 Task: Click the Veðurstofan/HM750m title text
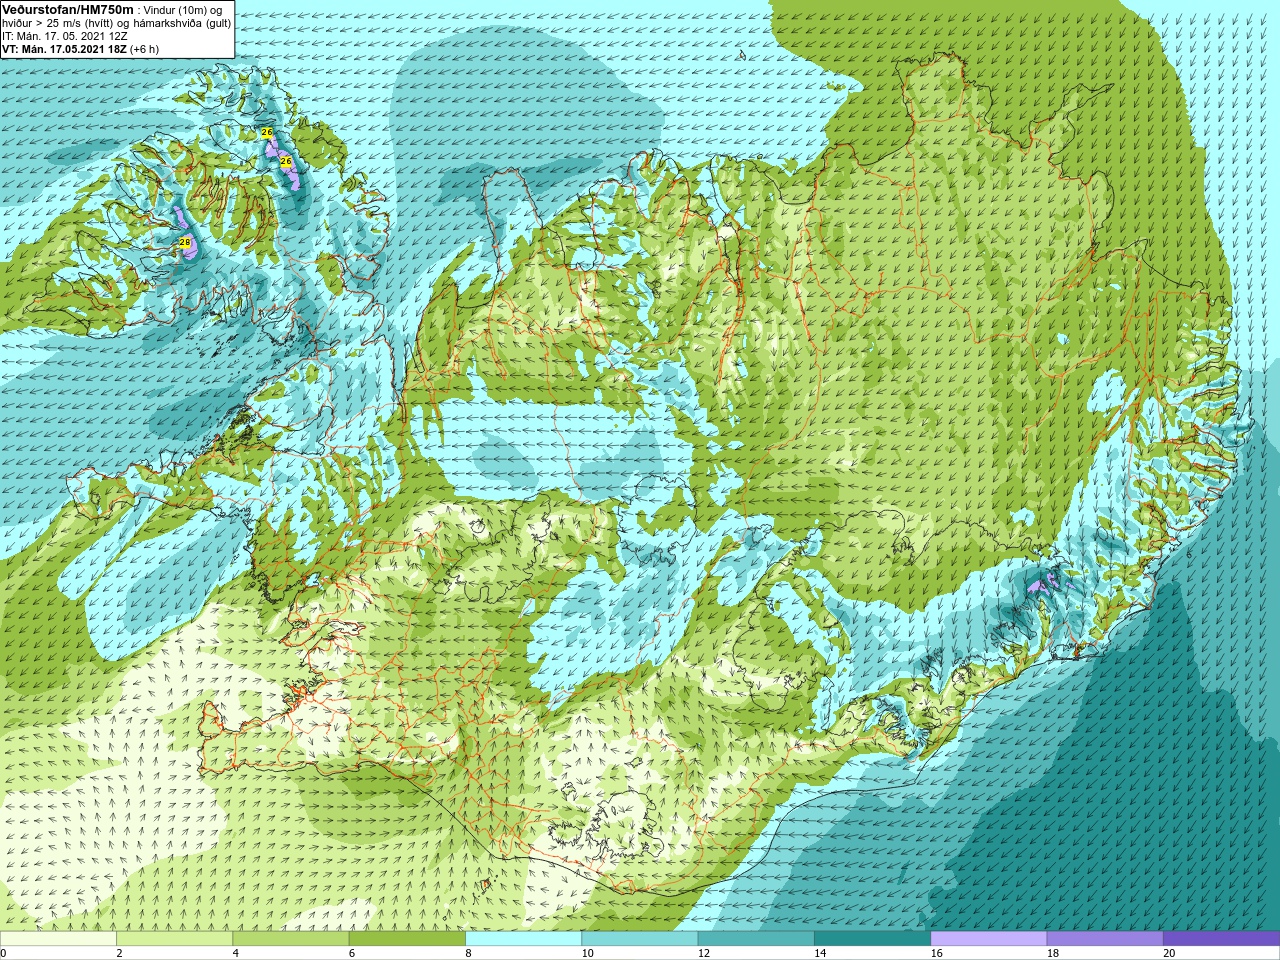point(67,9)
